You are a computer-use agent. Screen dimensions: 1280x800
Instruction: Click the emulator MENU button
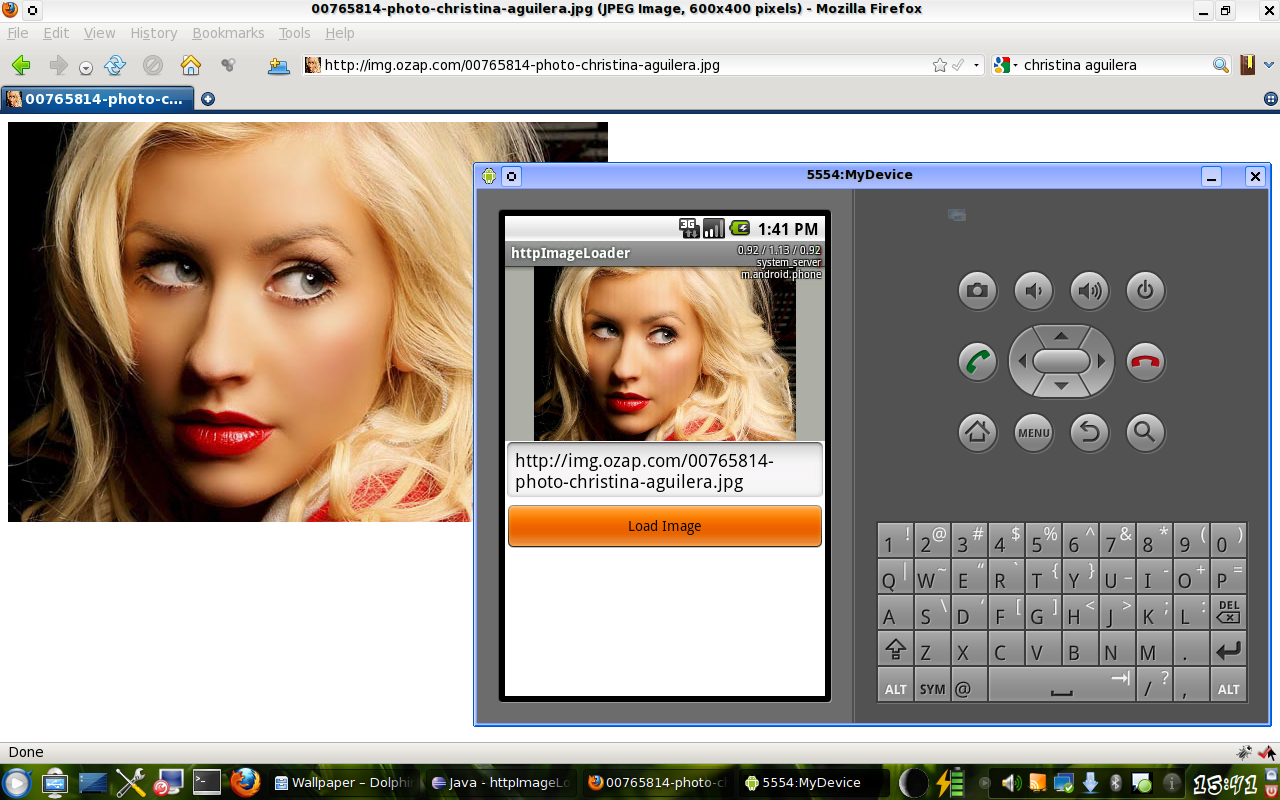(x=1033, y=432)
